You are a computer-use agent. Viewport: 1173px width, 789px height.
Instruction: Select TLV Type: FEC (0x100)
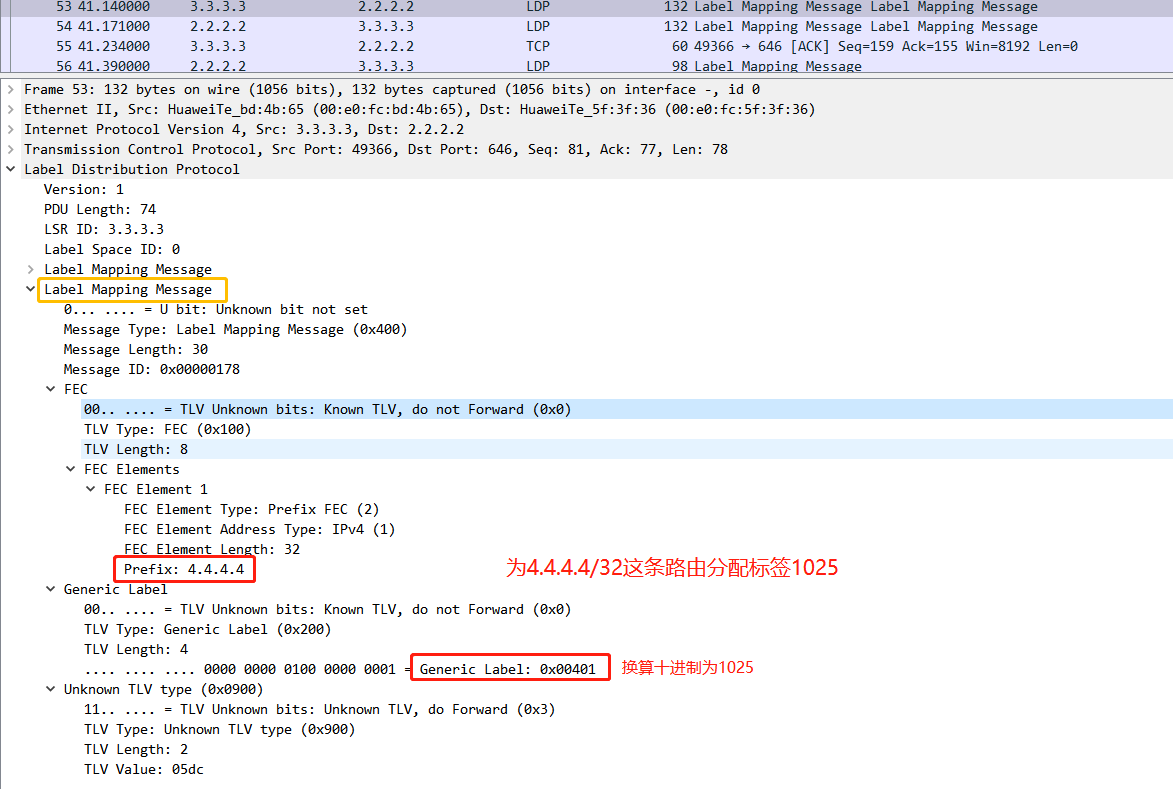(167, 429)
